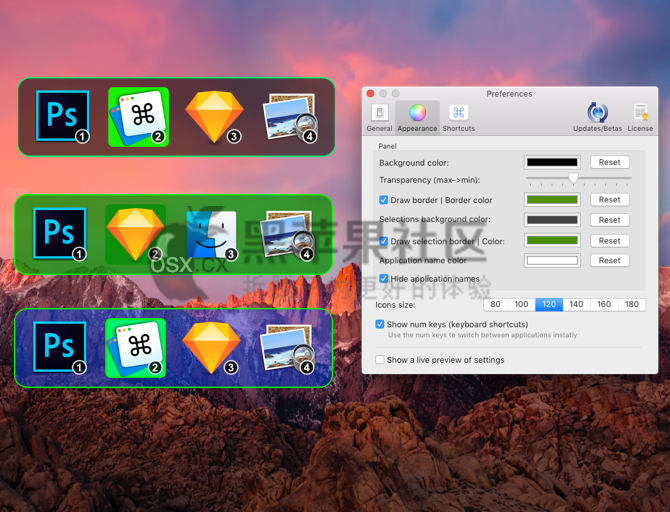Select highlighted Sketch icon in green middle panel

pyautogui.click(x=135, y=234)
